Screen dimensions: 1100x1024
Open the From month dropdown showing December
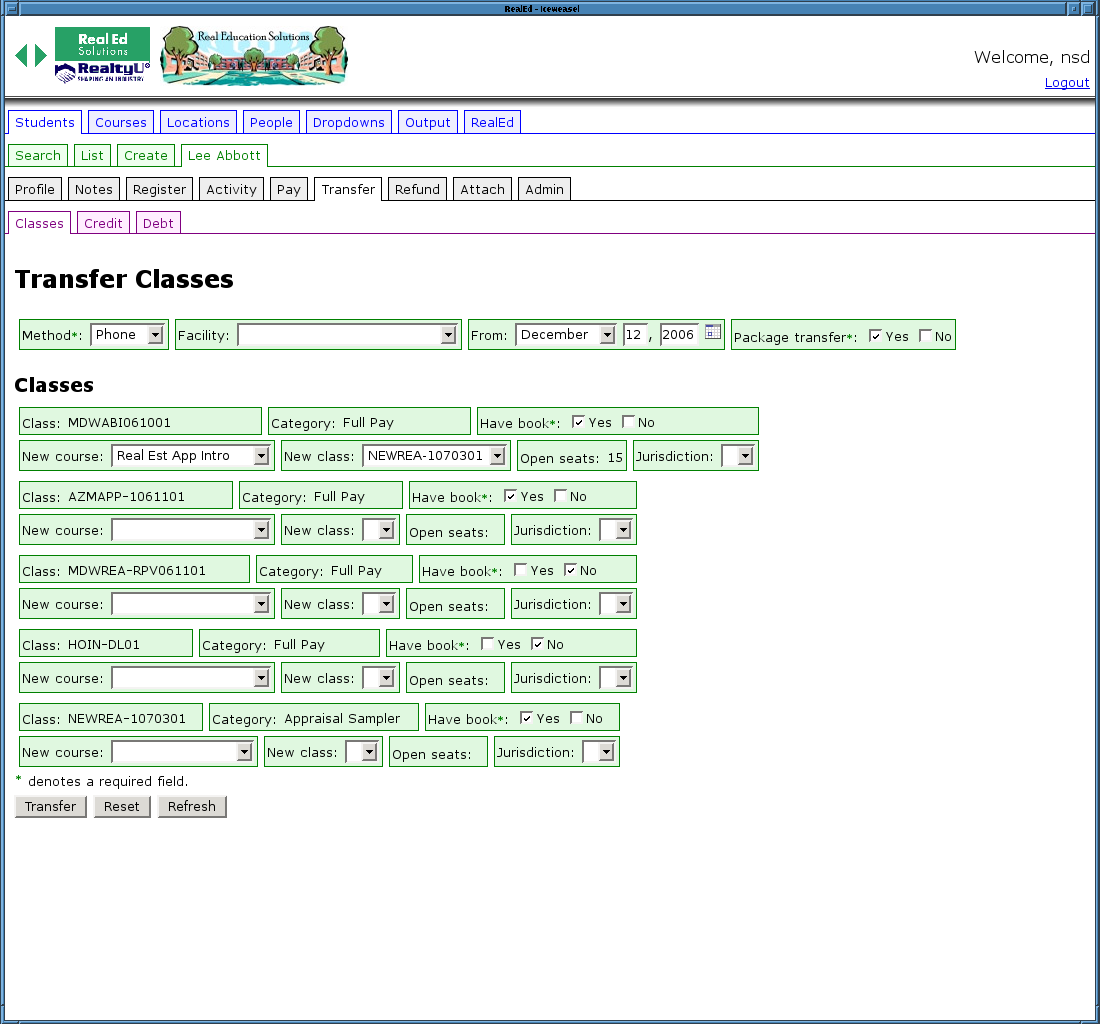point(566,335)
